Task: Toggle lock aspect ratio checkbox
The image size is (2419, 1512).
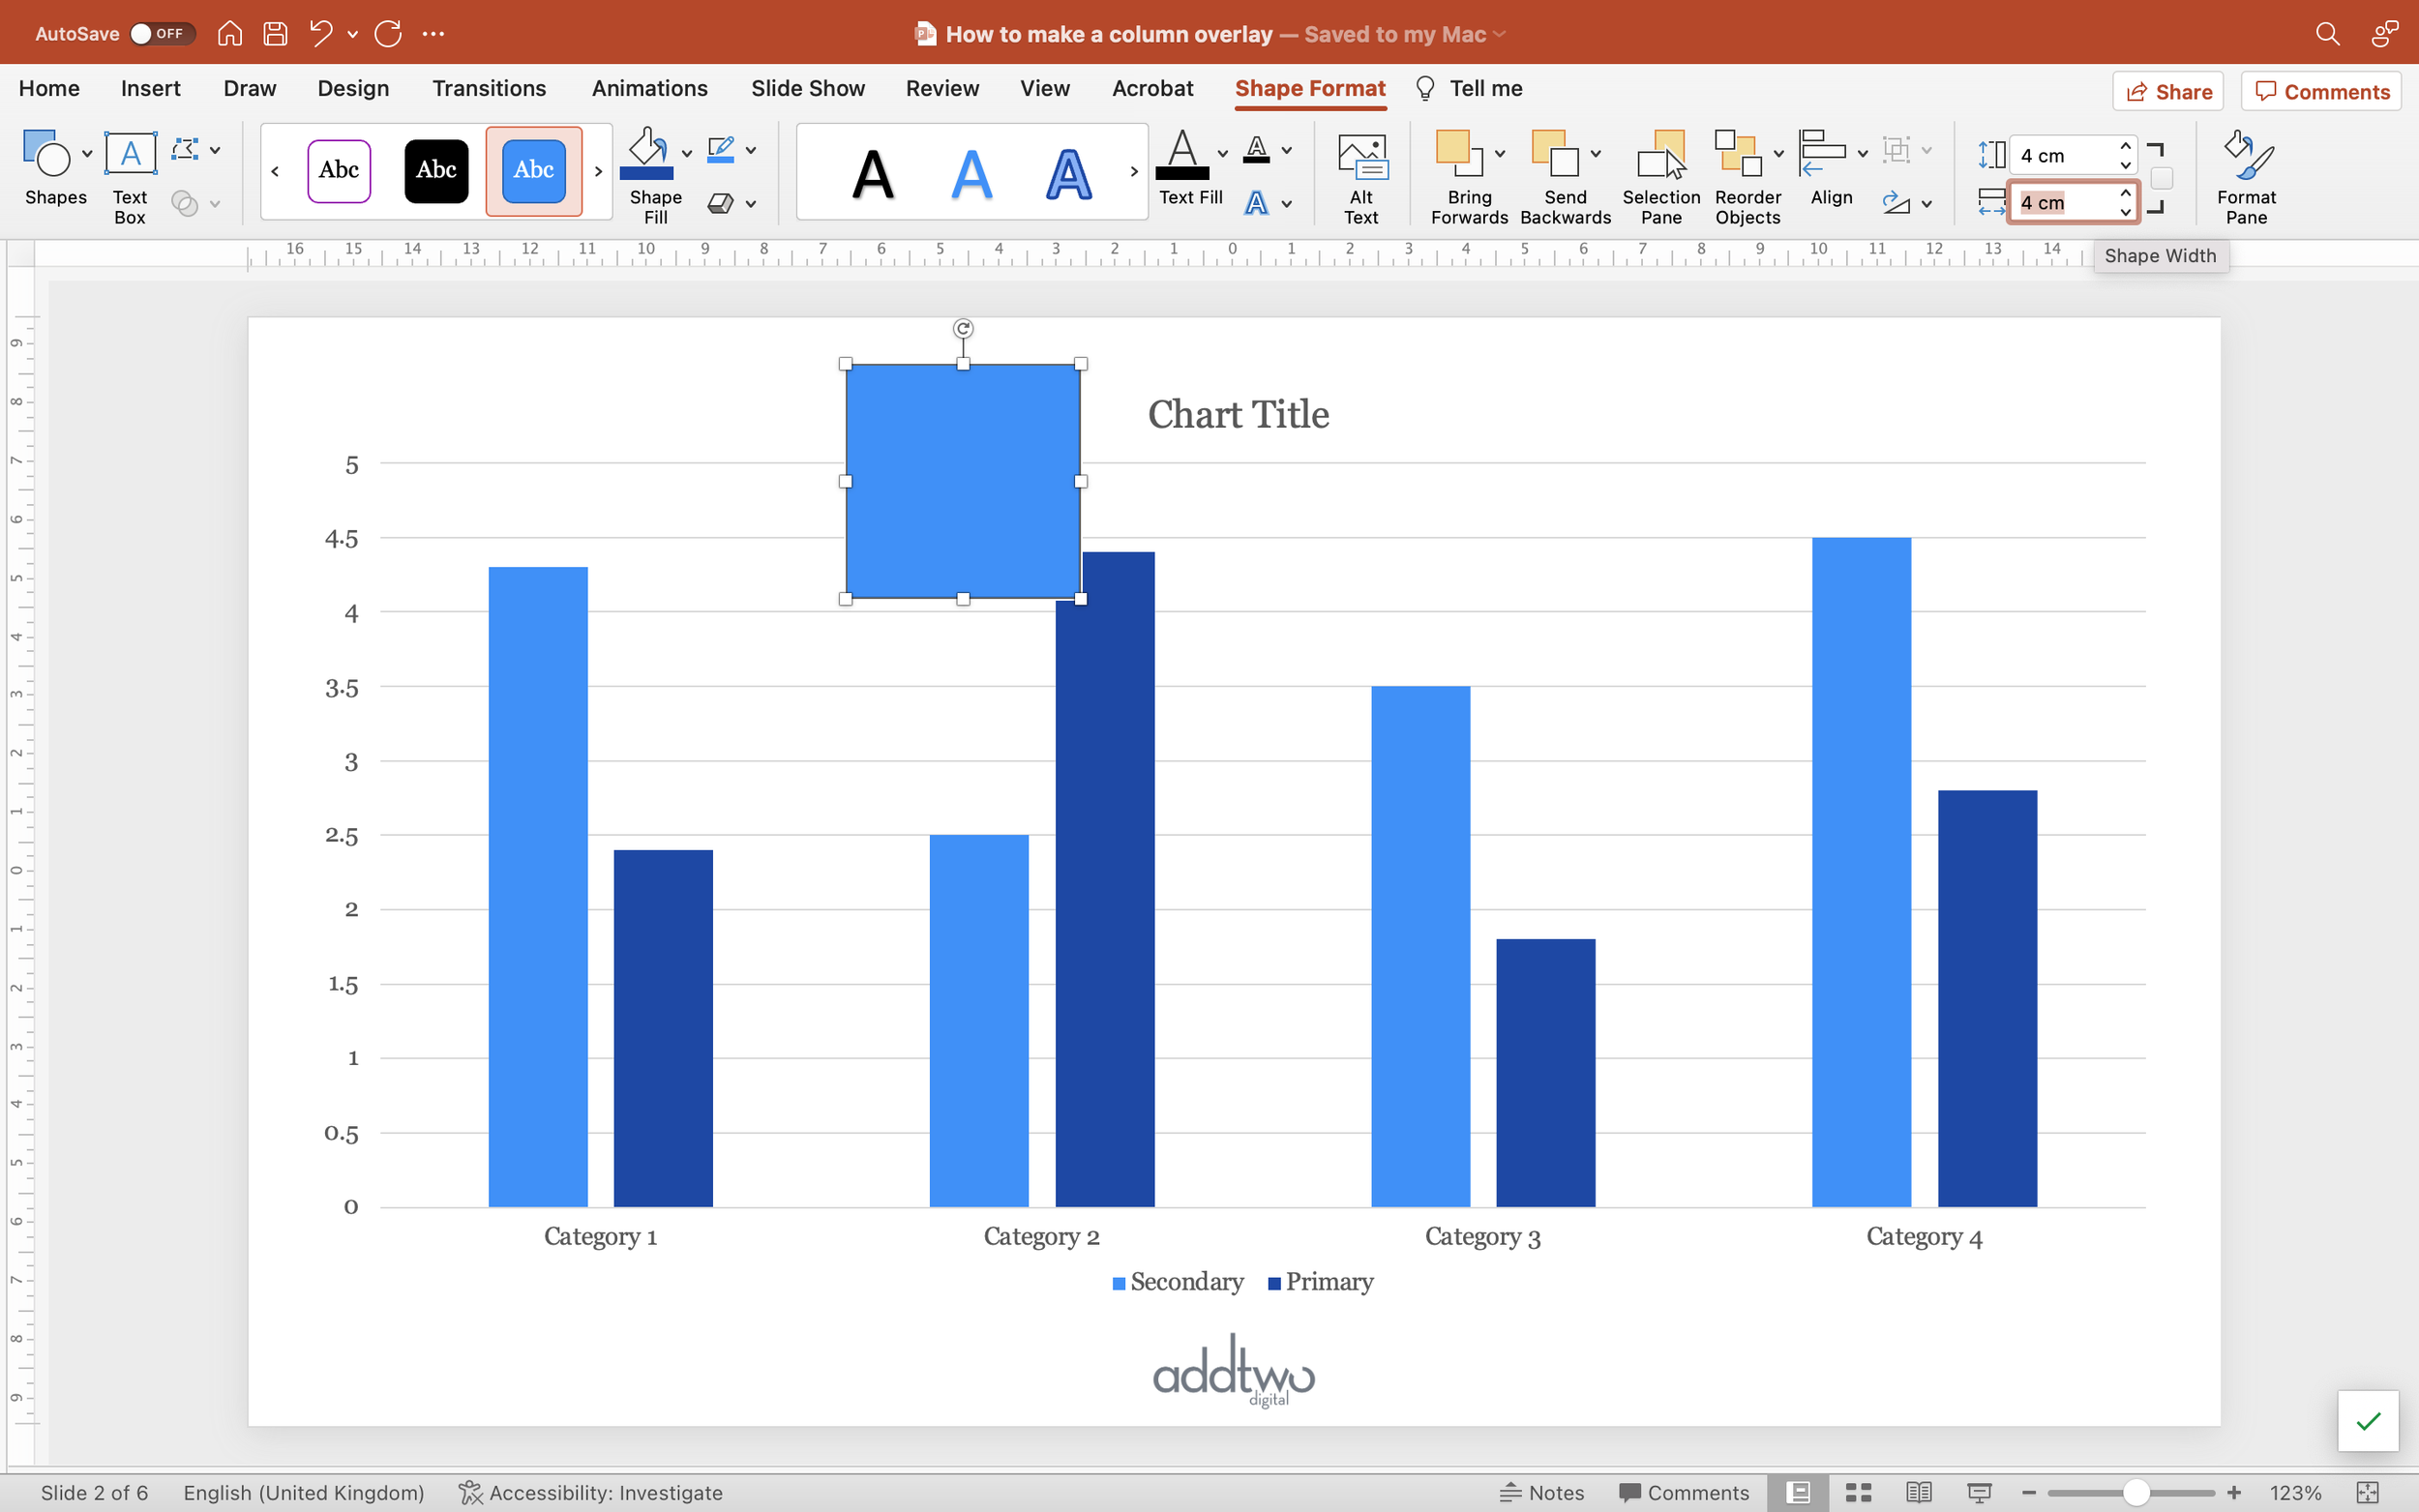Action: pos(2161,179)
